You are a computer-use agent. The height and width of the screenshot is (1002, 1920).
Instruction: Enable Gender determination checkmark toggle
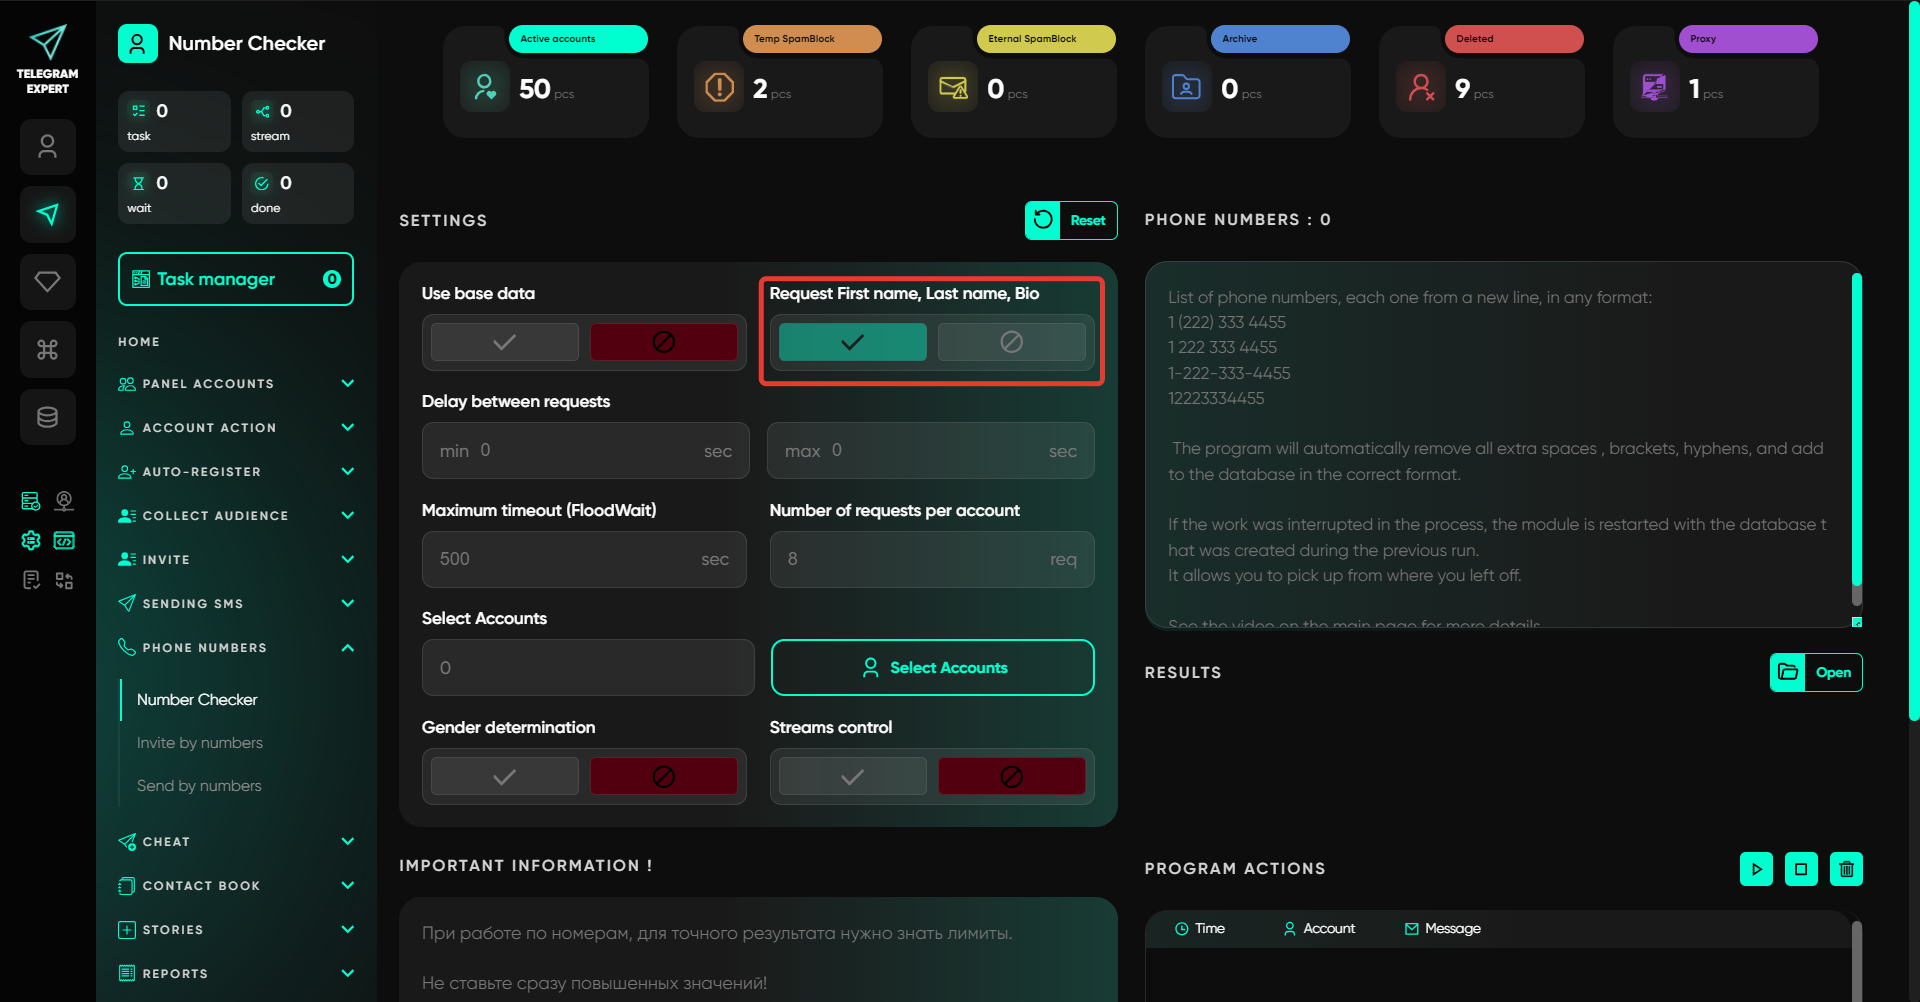click(505, 777)
